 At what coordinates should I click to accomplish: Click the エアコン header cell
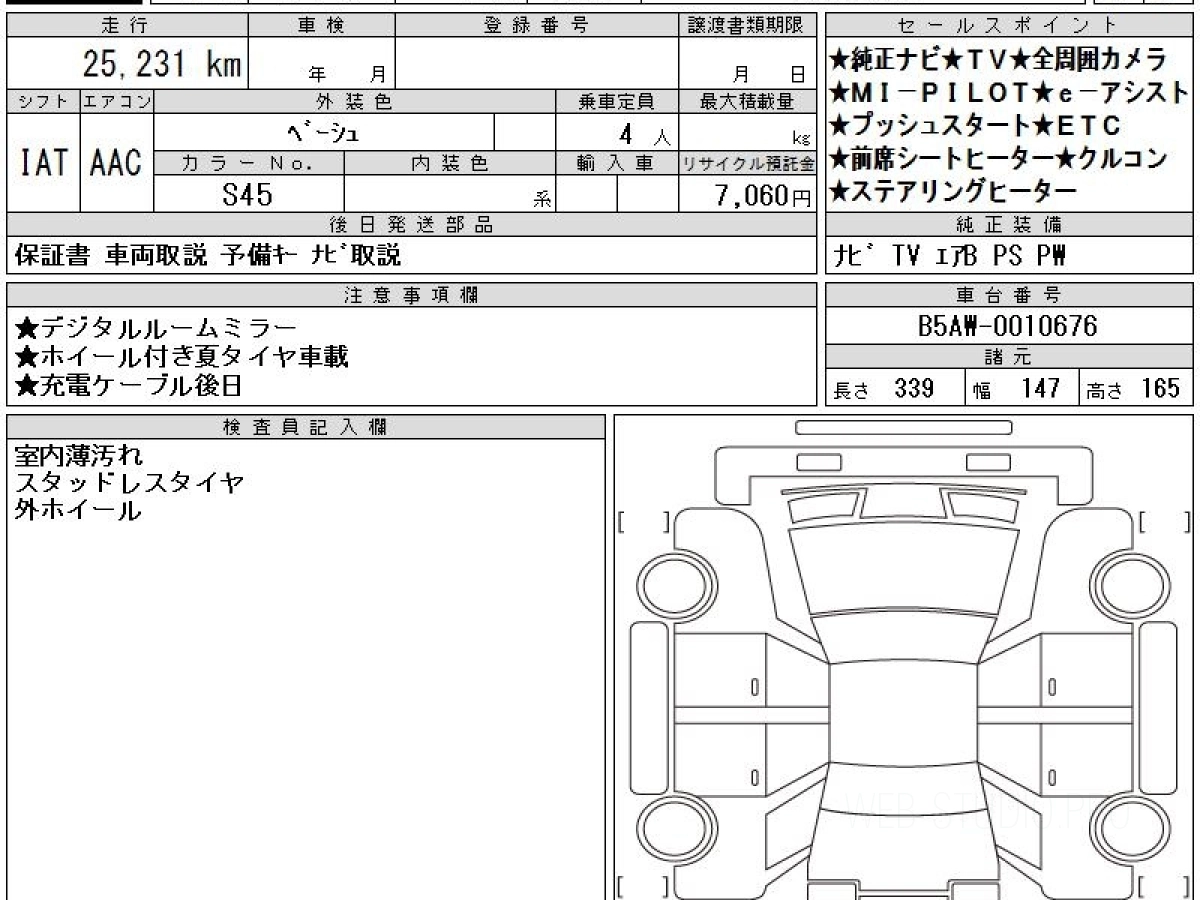click(x=117, y=101)
